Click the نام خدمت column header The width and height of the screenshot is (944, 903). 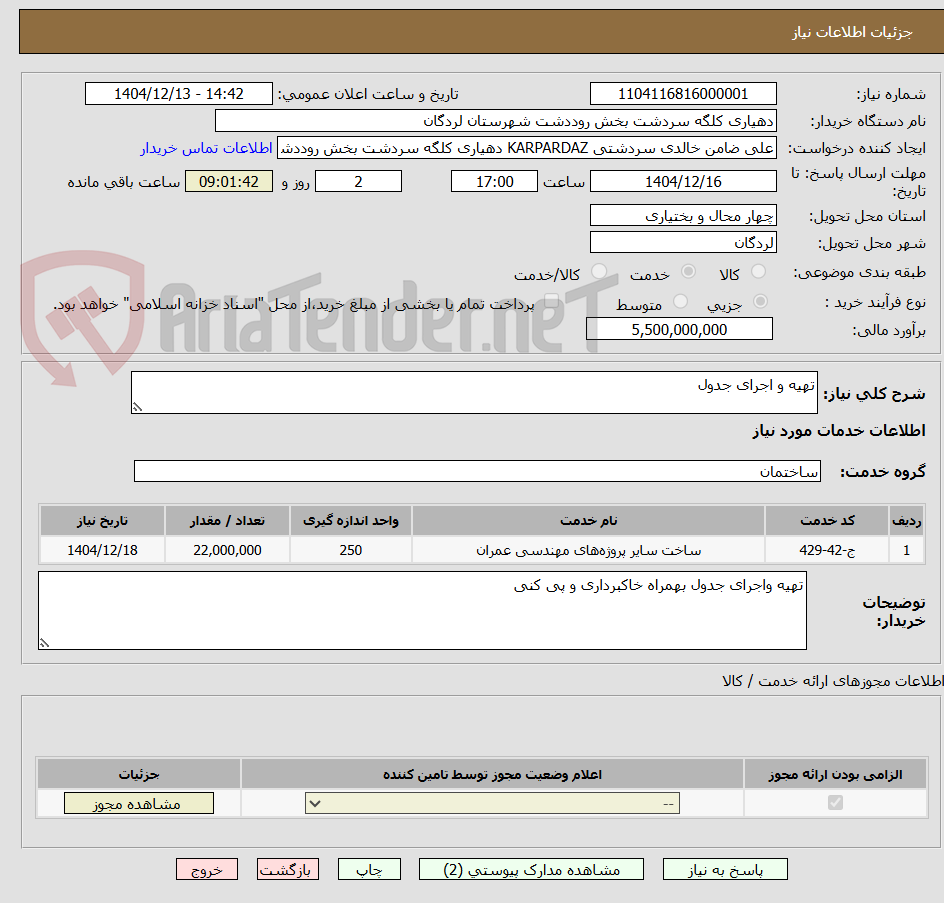coord(588,521)
